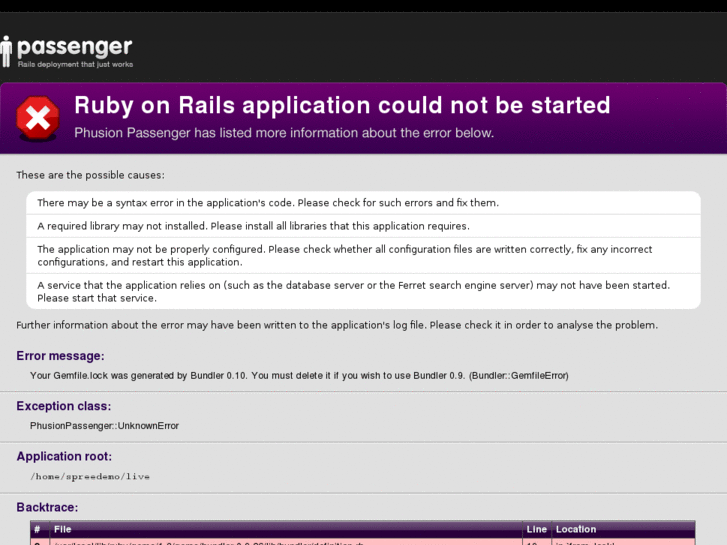Click the 'Location' column header in the backtrace table
The image size is (727, 545).
tap(576, 529)
